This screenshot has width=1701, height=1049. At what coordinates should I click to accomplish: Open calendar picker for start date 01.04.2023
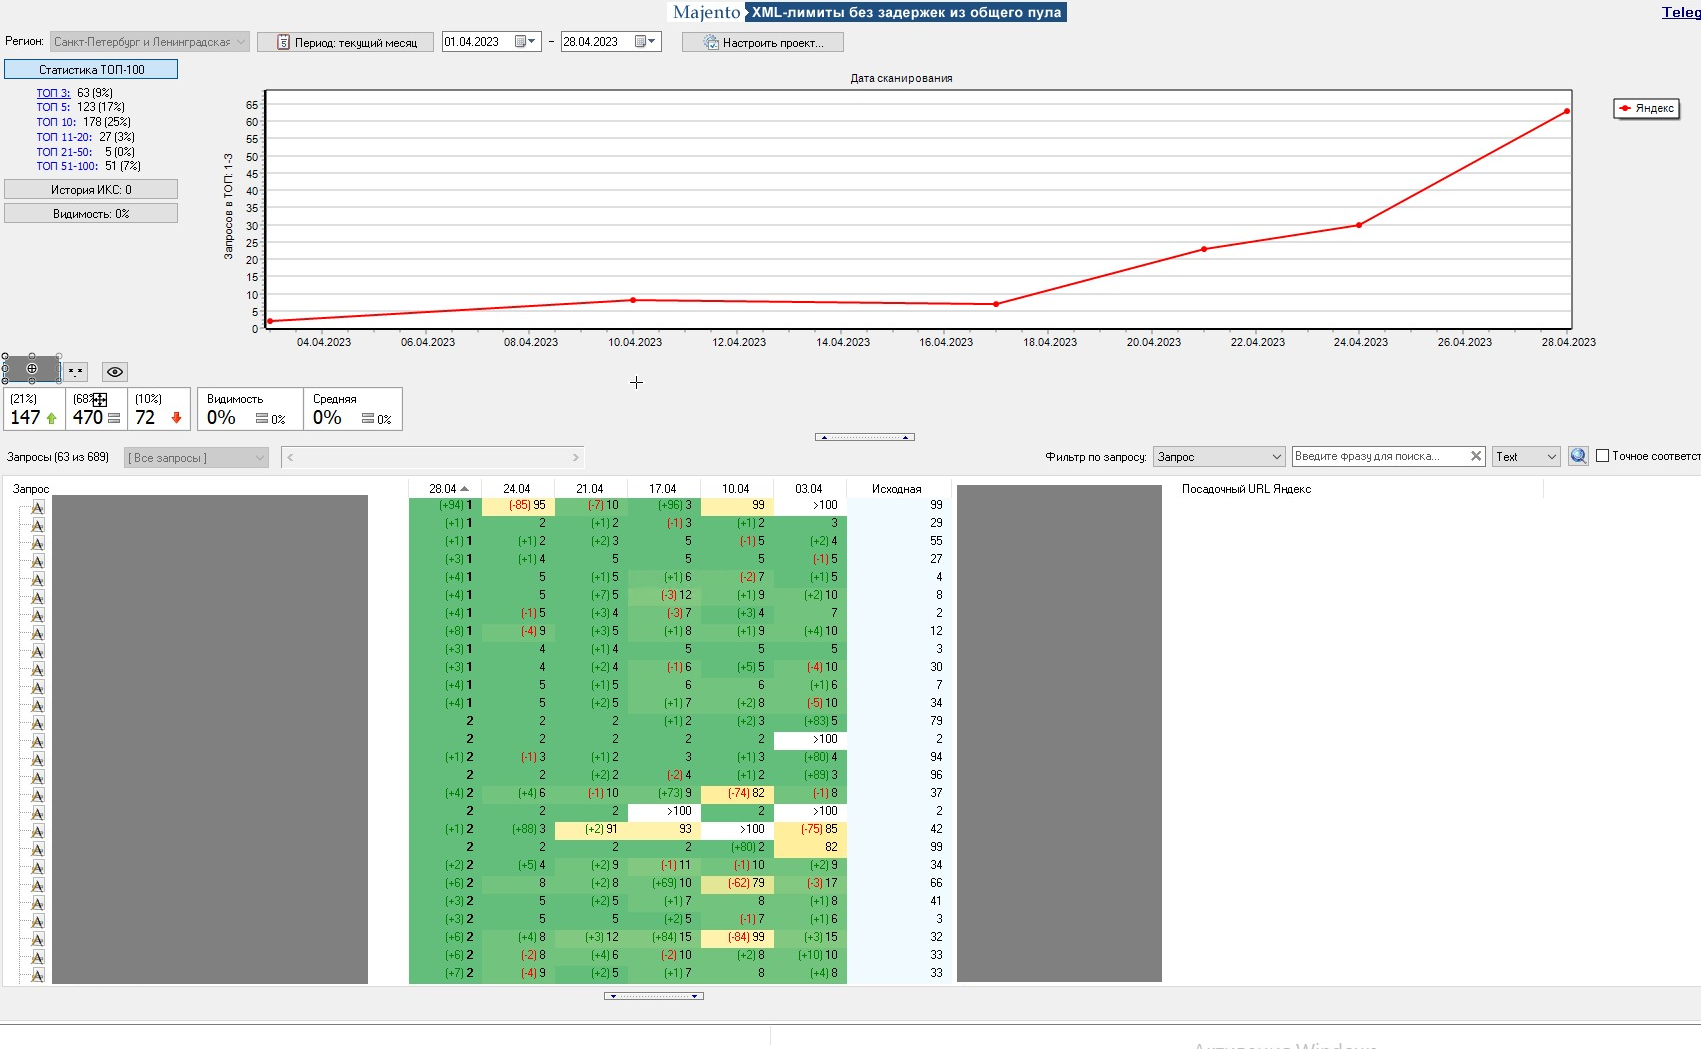tap(525, 42)
